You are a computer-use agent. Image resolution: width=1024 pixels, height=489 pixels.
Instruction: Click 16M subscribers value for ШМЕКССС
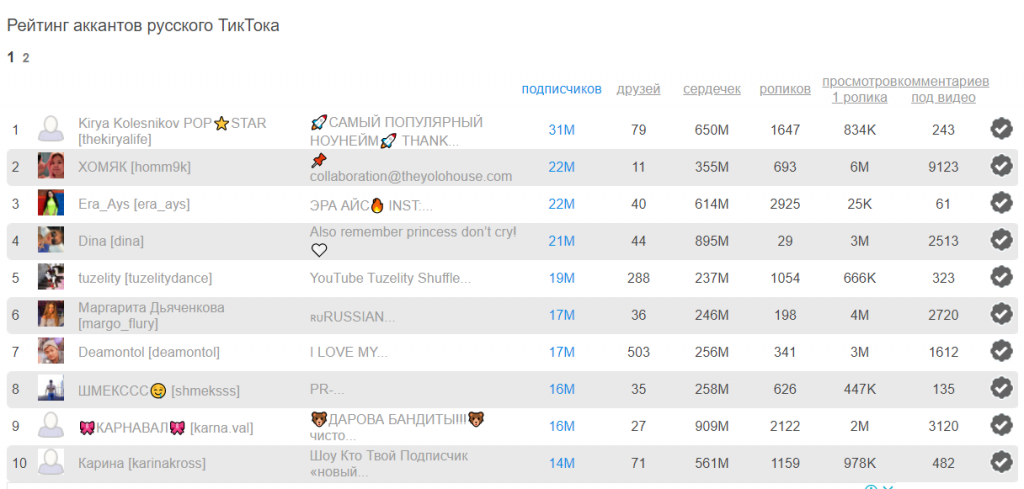562,389
